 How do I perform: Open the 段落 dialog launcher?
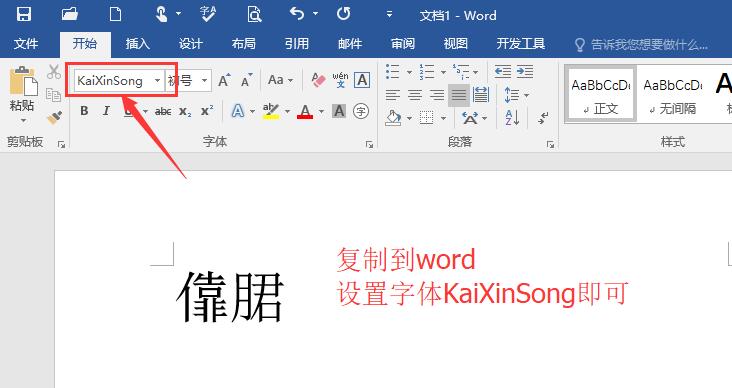point(550,145)
